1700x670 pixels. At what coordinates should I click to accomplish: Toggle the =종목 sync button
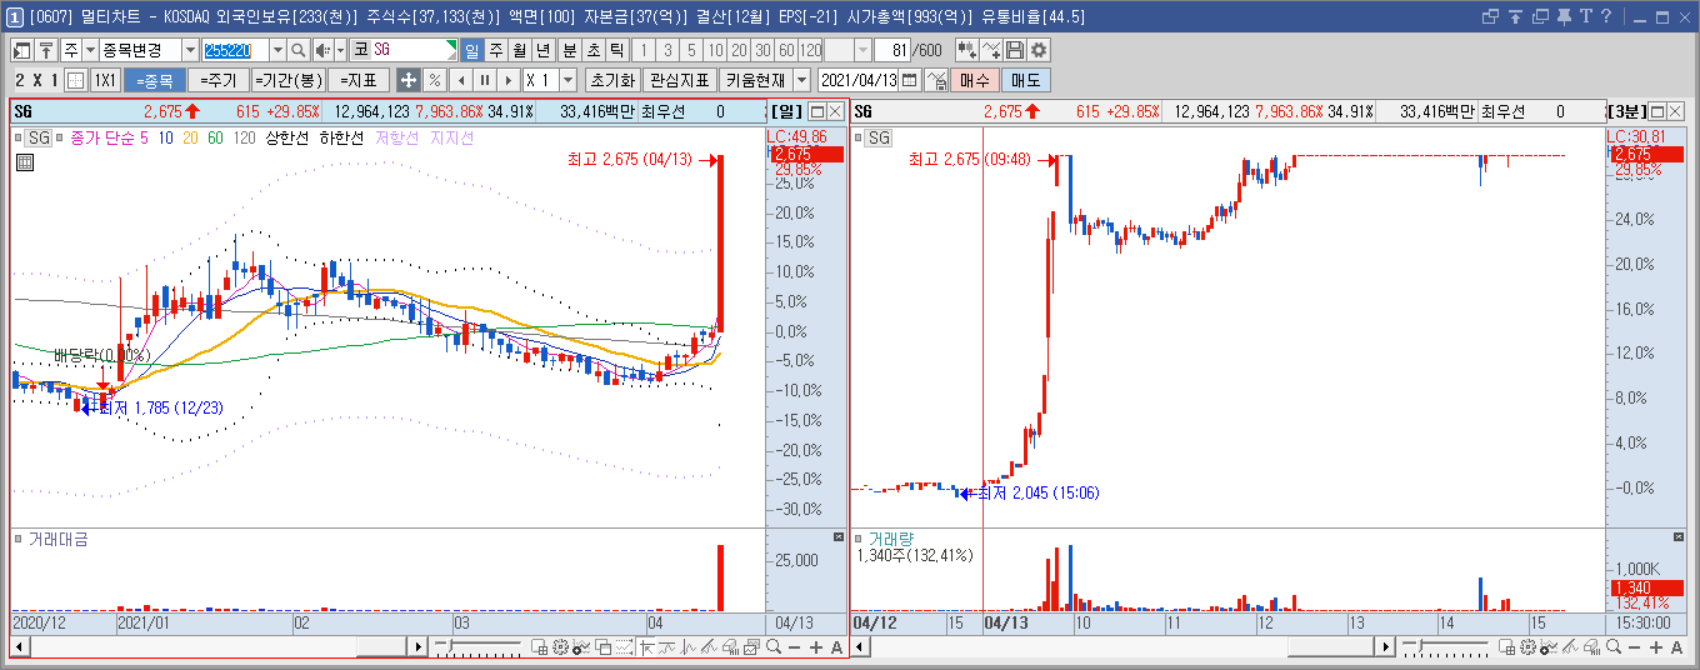(155, 80)
